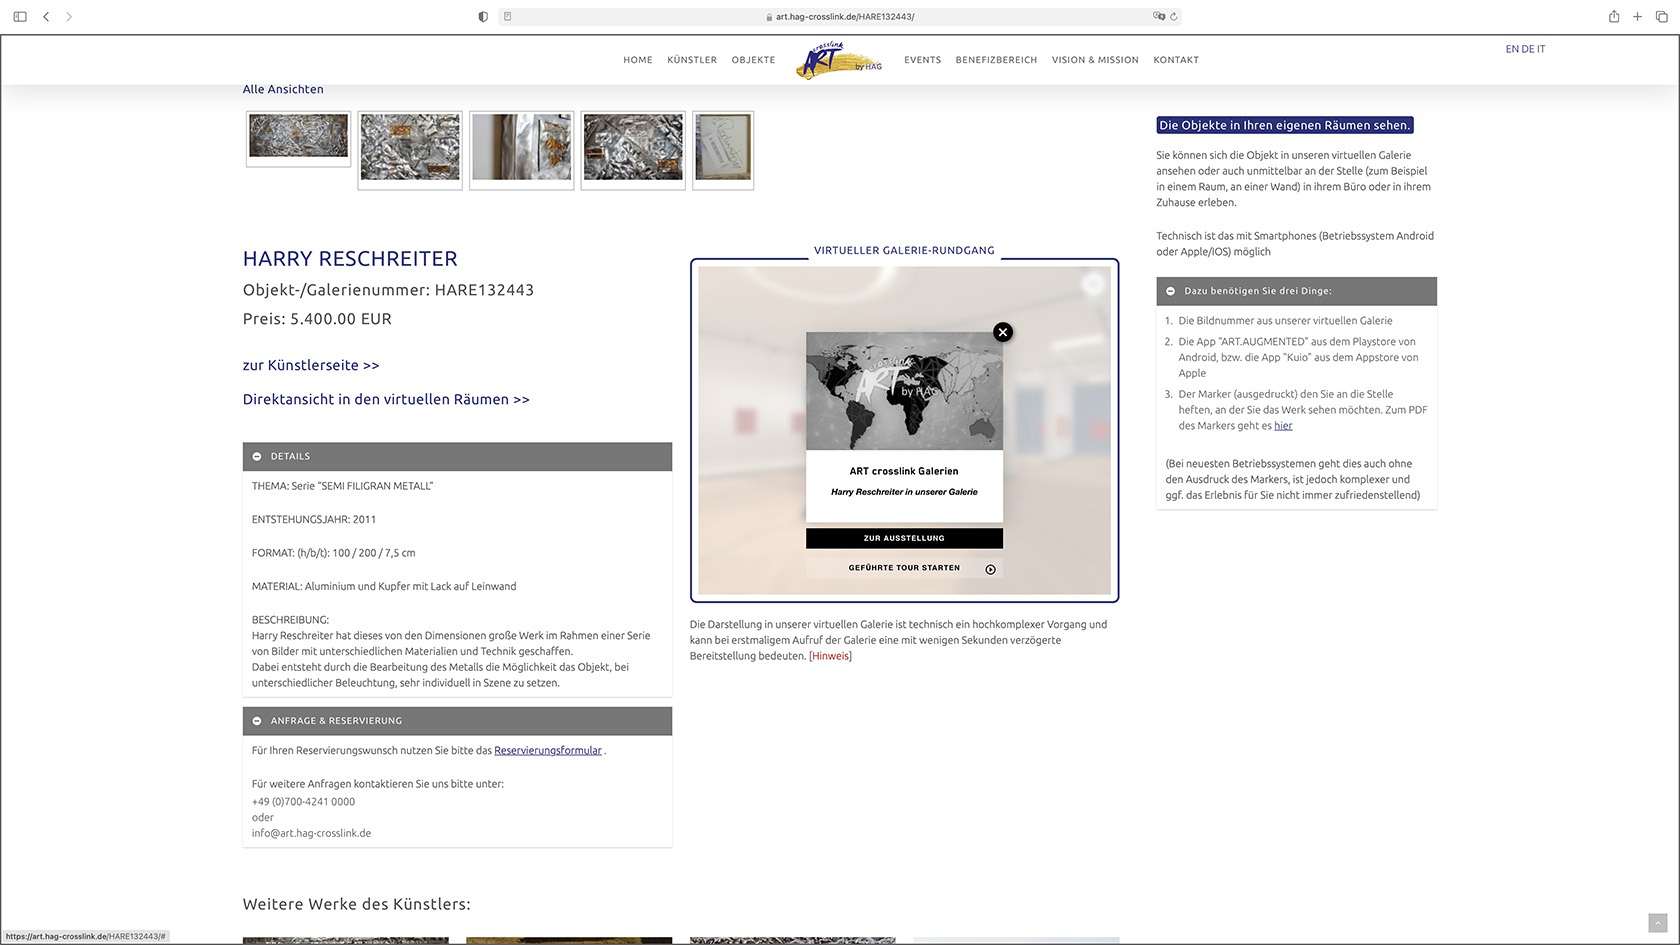This screenshot has height=945, width=1680.
Task: Close the ART crosslink Galerien popup
Action: (1003, 332)
